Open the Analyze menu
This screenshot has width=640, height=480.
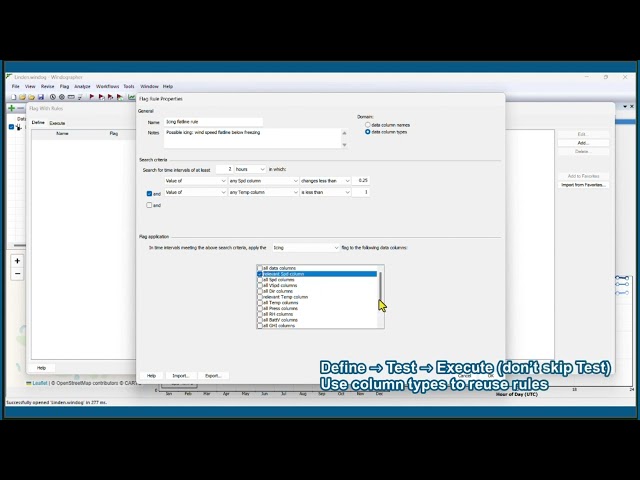pos(82,87)
